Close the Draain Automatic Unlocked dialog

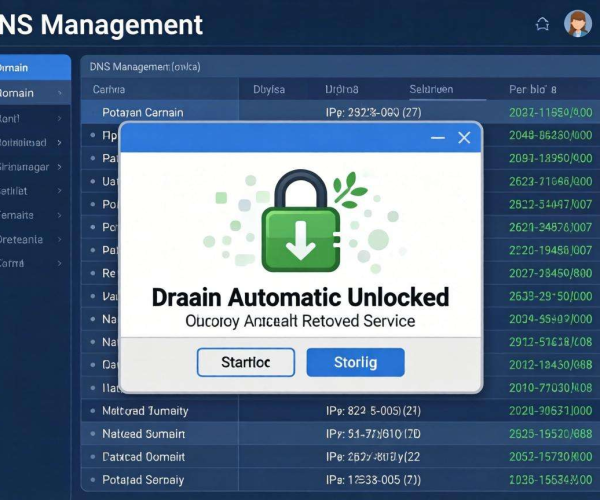point(464,138)
